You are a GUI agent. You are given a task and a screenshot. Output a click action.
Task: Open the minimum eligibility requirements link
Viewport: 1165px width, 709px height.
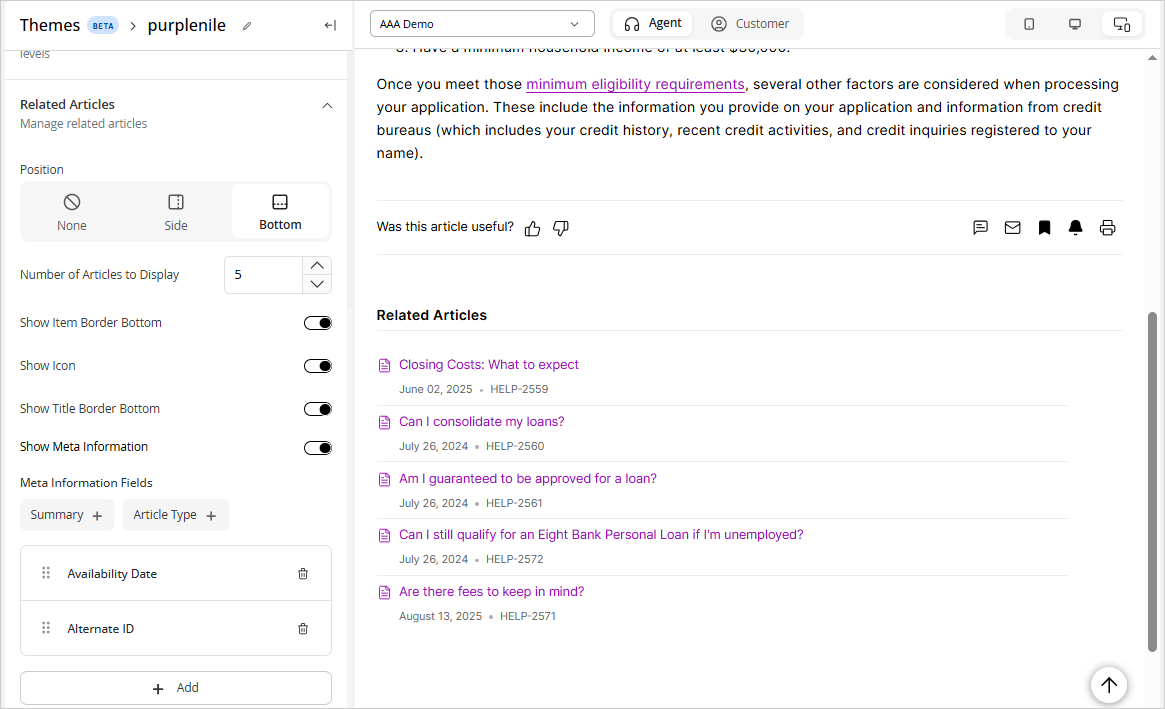(x=635, y=85)
